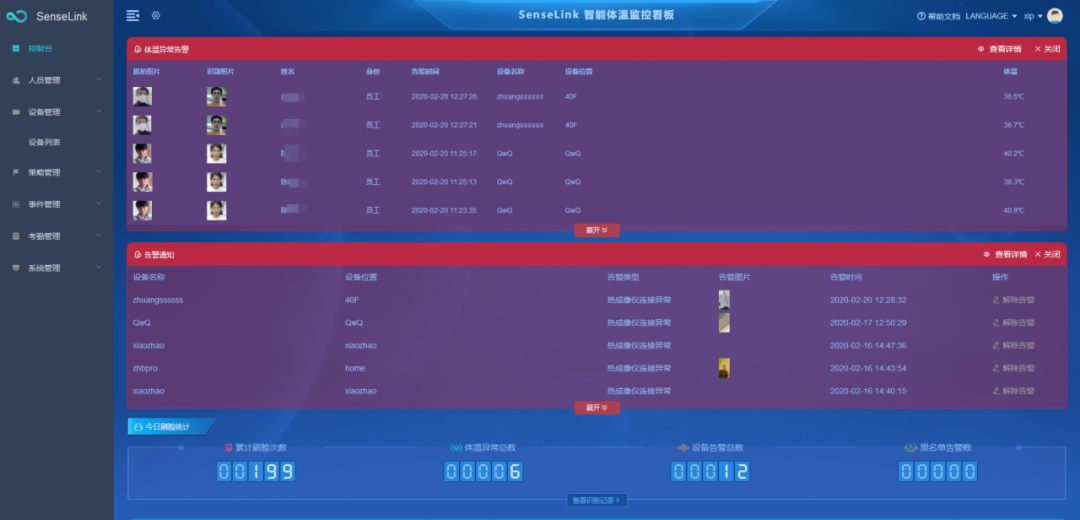Screen dimensions: 1080x520
Task: Select 策略管理 menu label
Action: (x=44, y=173)
